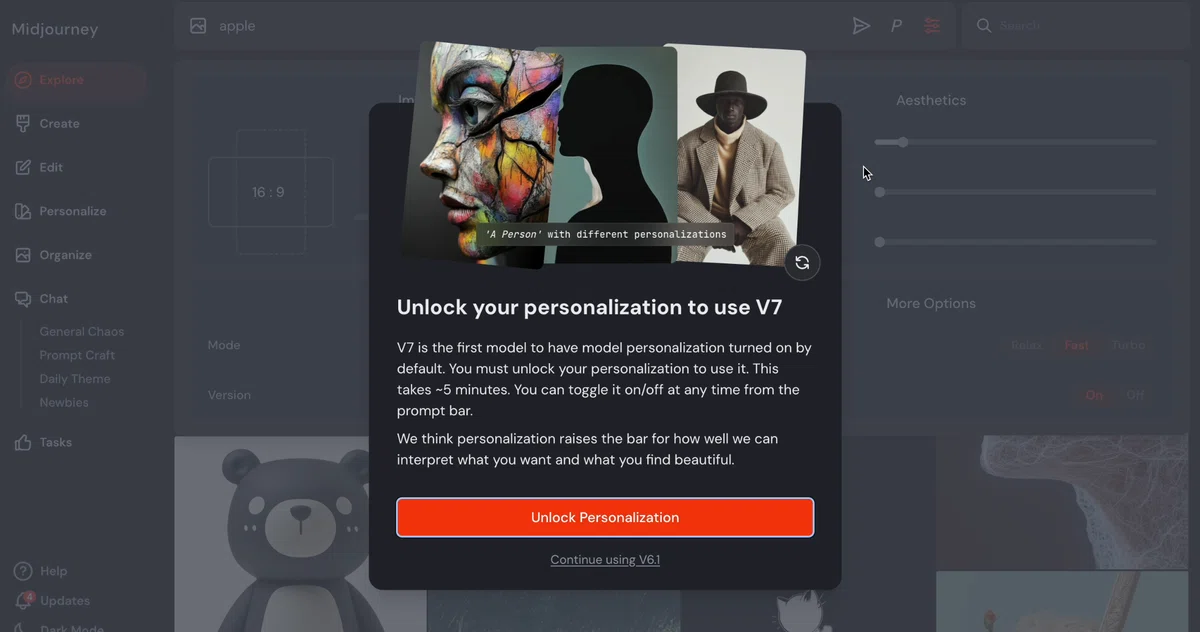Open Explore in the sidebar
This screenshot has height=632, width=1200.
[76, 80]
